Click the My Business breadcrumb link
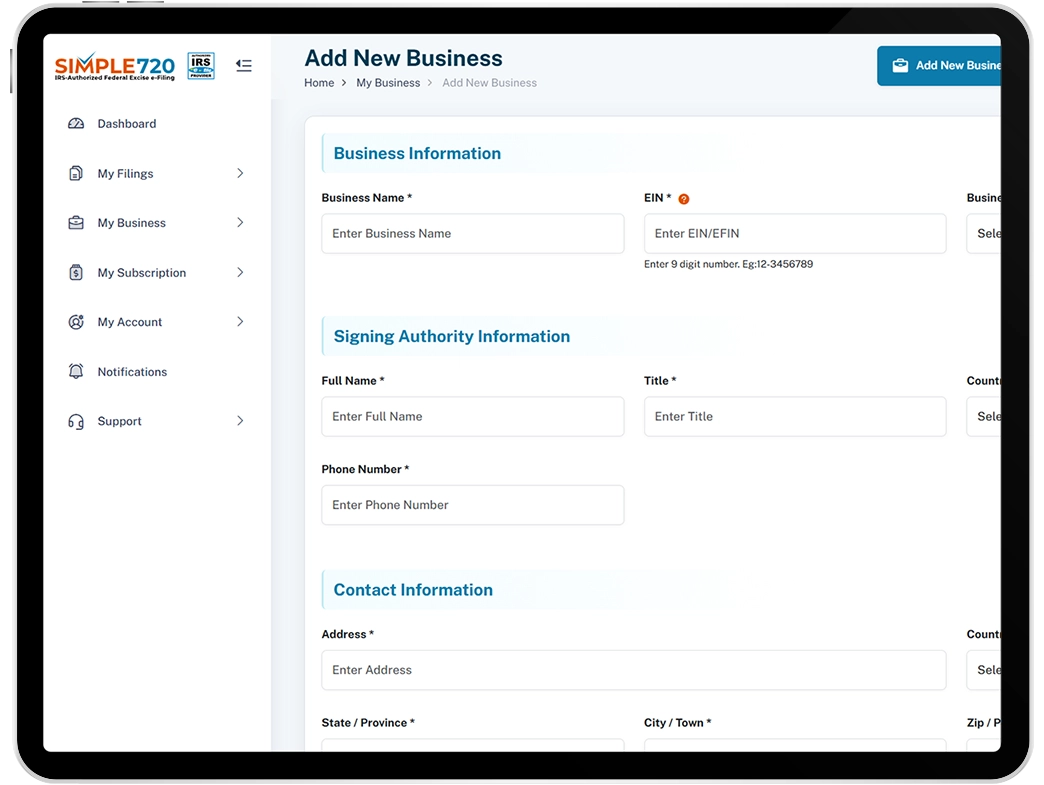This screenshot has width=1044, height=785. pyautogui.click(x=388, y=83)
